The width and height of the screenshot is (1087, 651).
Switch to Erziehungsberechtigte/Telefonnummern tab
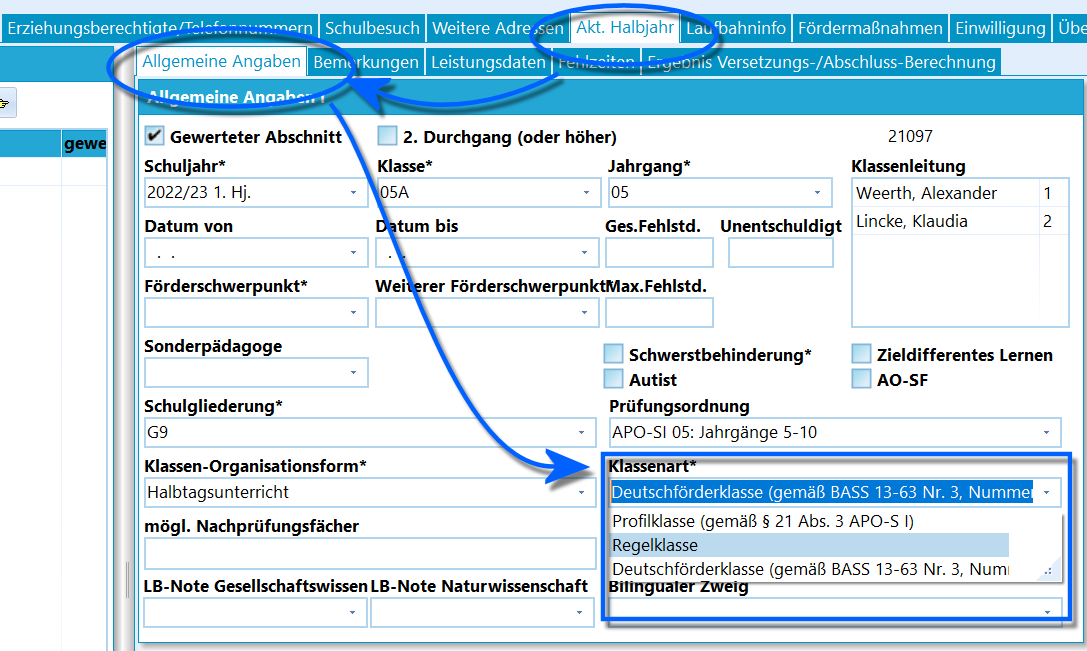click(x=160, y=28)
